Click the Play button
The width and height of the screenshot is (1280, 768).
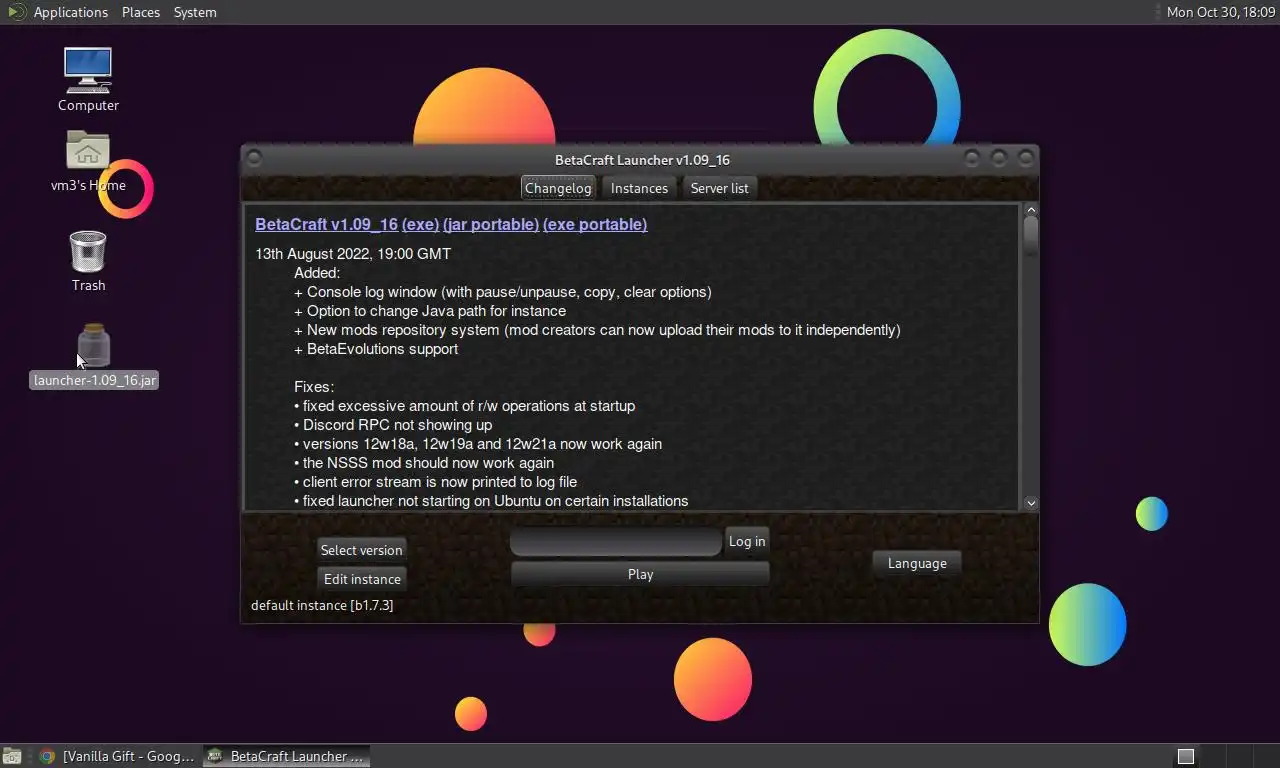point(640,574)
